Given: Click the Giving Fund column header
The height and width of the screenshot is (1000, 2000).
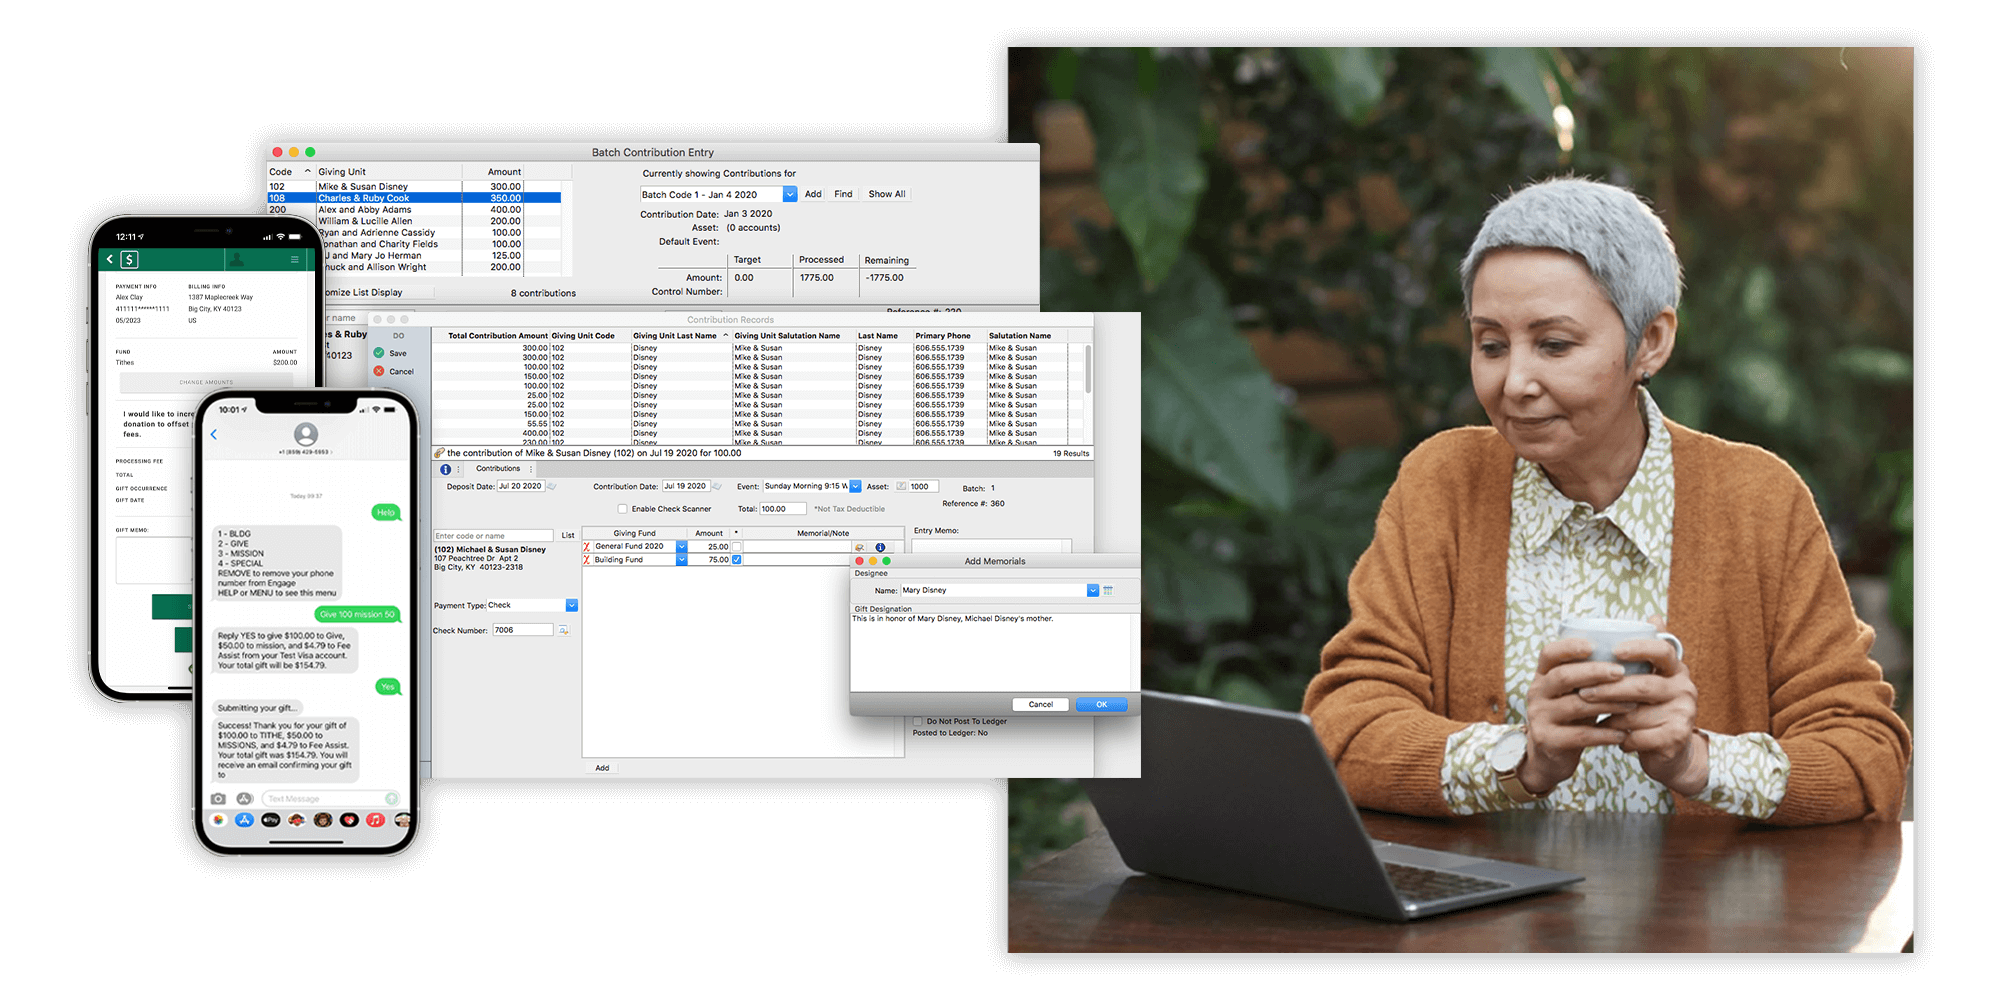Looking at the screenshot, I should point(634,533).
